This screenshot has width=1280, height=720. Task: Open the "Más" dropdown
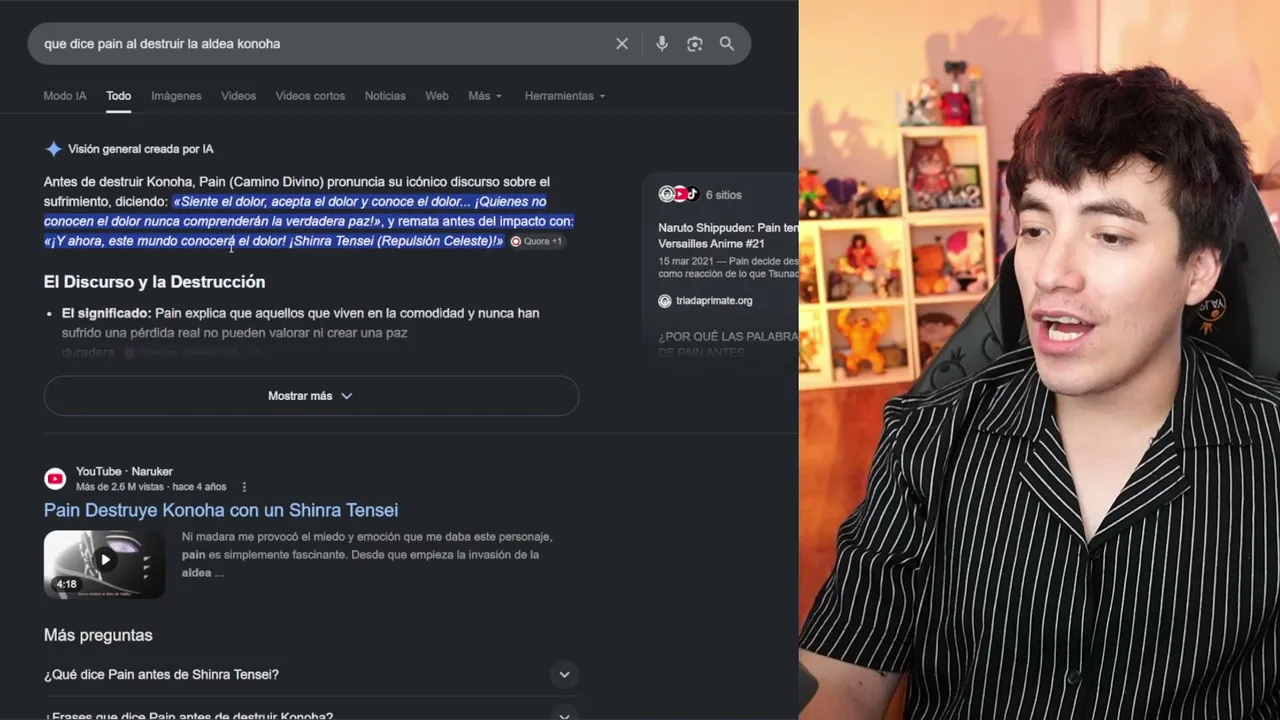pyautogui.click(x=485, y=96)
